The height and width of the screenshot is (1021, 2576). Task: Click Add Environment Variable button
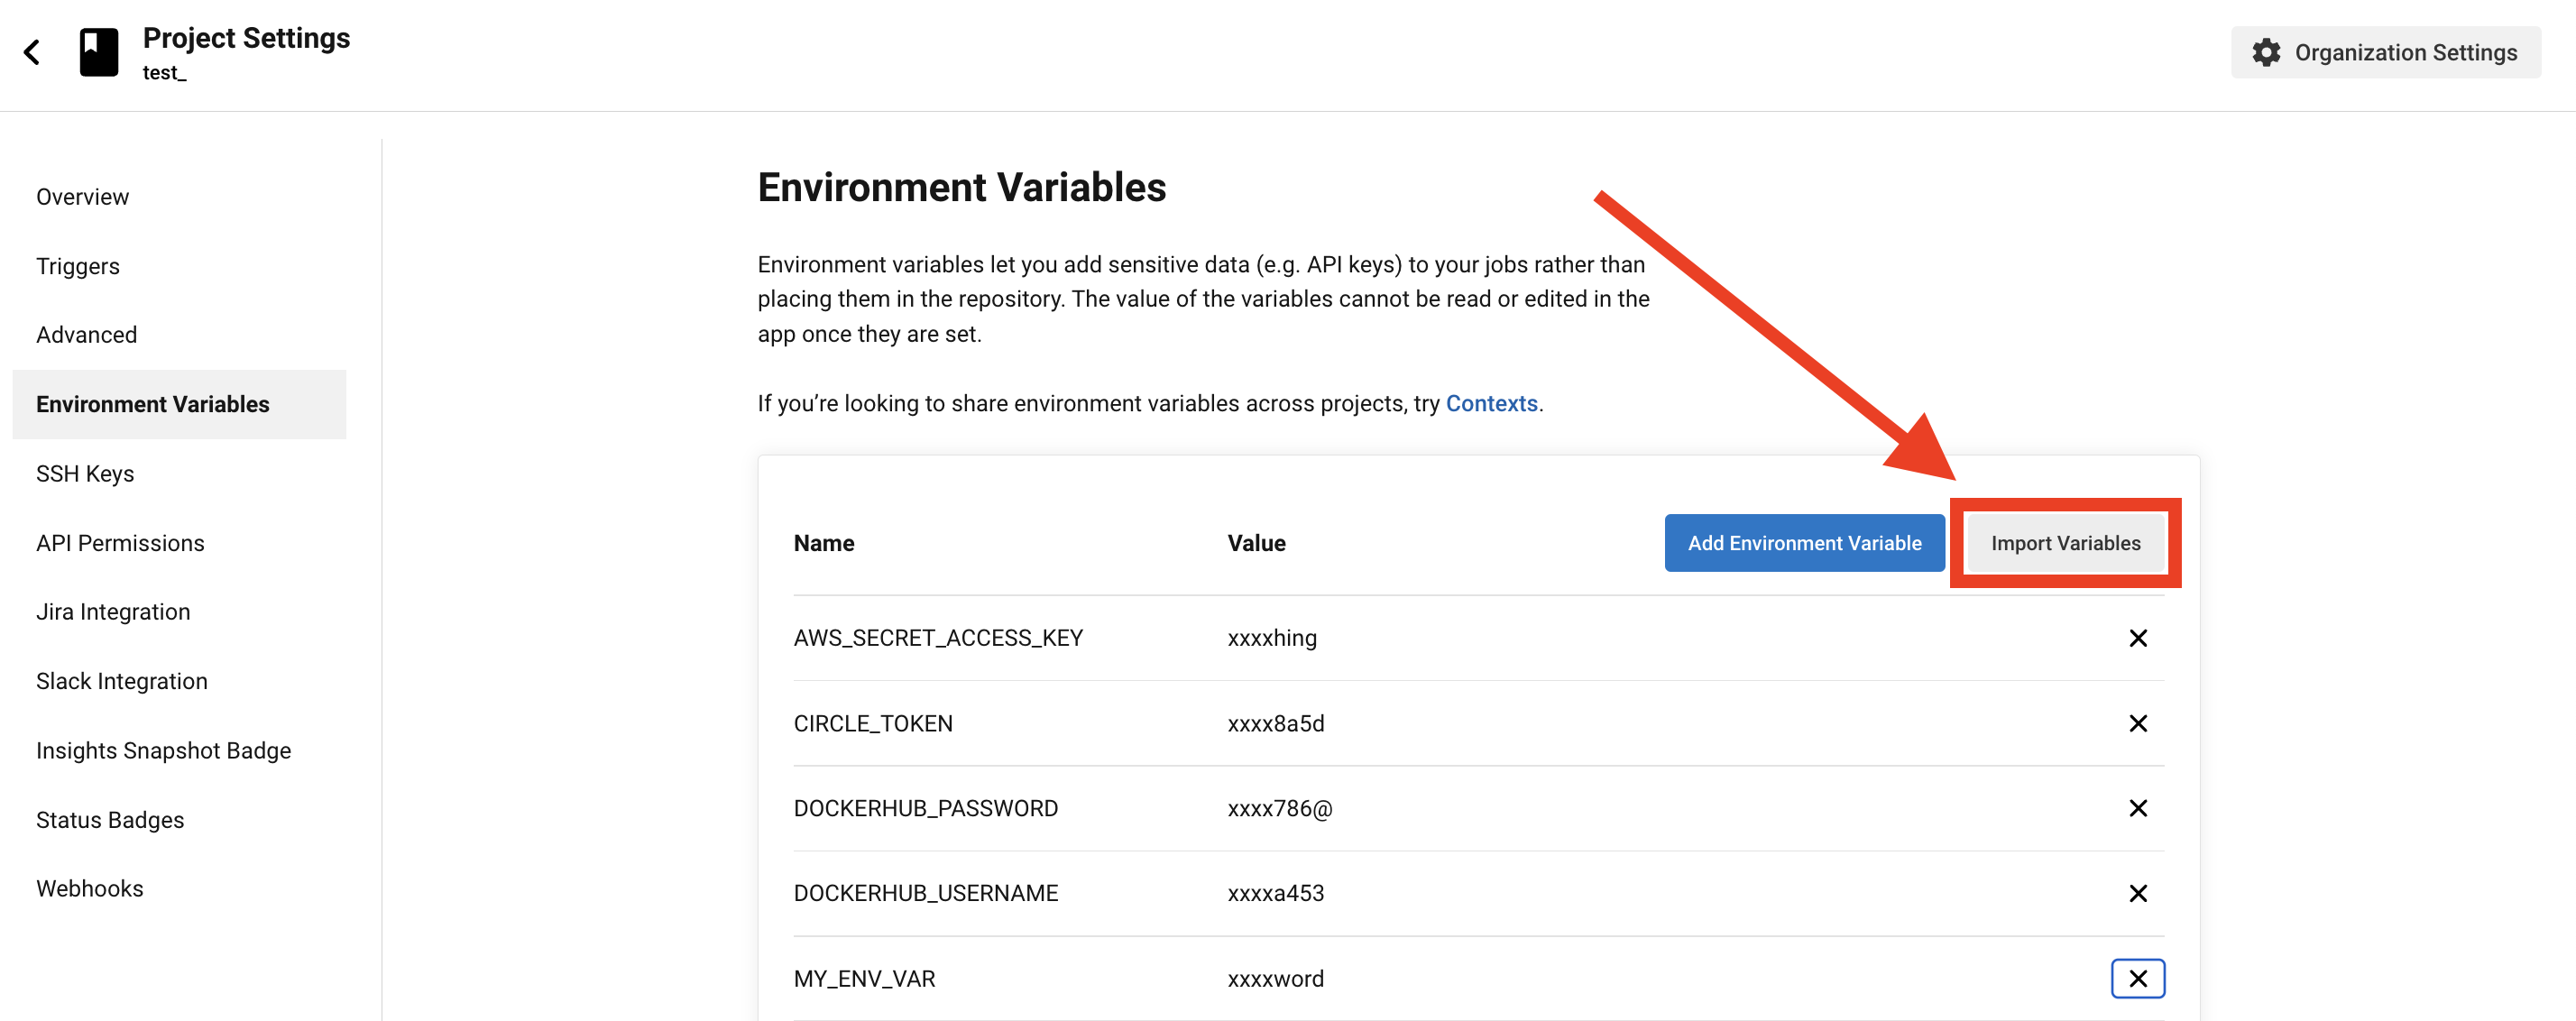(x=1804, y=543)
